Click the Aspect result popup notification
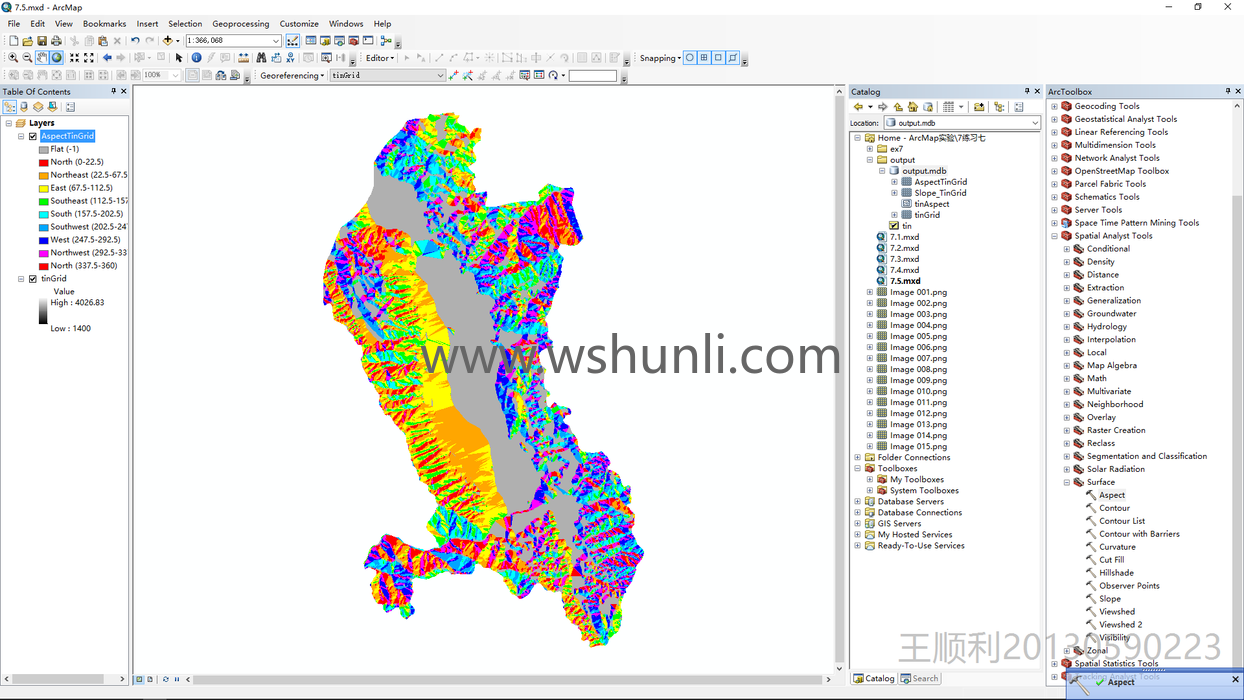 pyautogui.click(x=1155, y=683)
